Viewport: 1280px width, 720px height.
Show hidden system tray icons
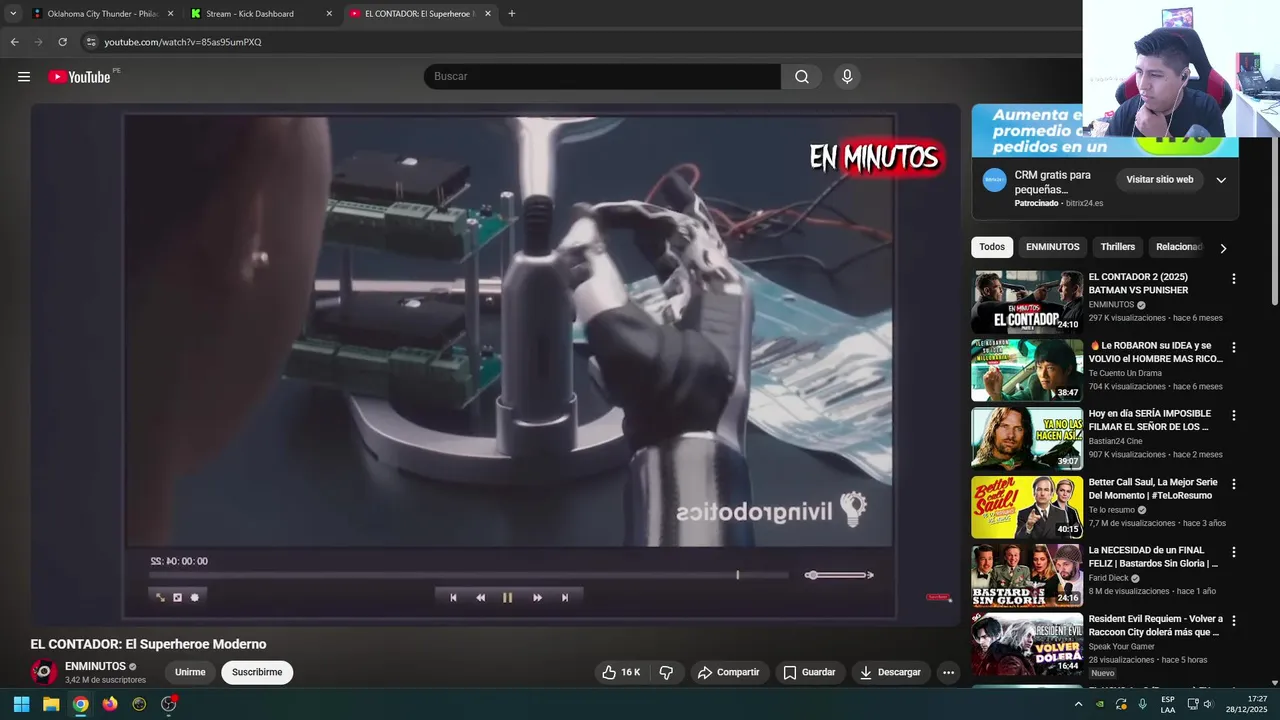pos(1078,704)
